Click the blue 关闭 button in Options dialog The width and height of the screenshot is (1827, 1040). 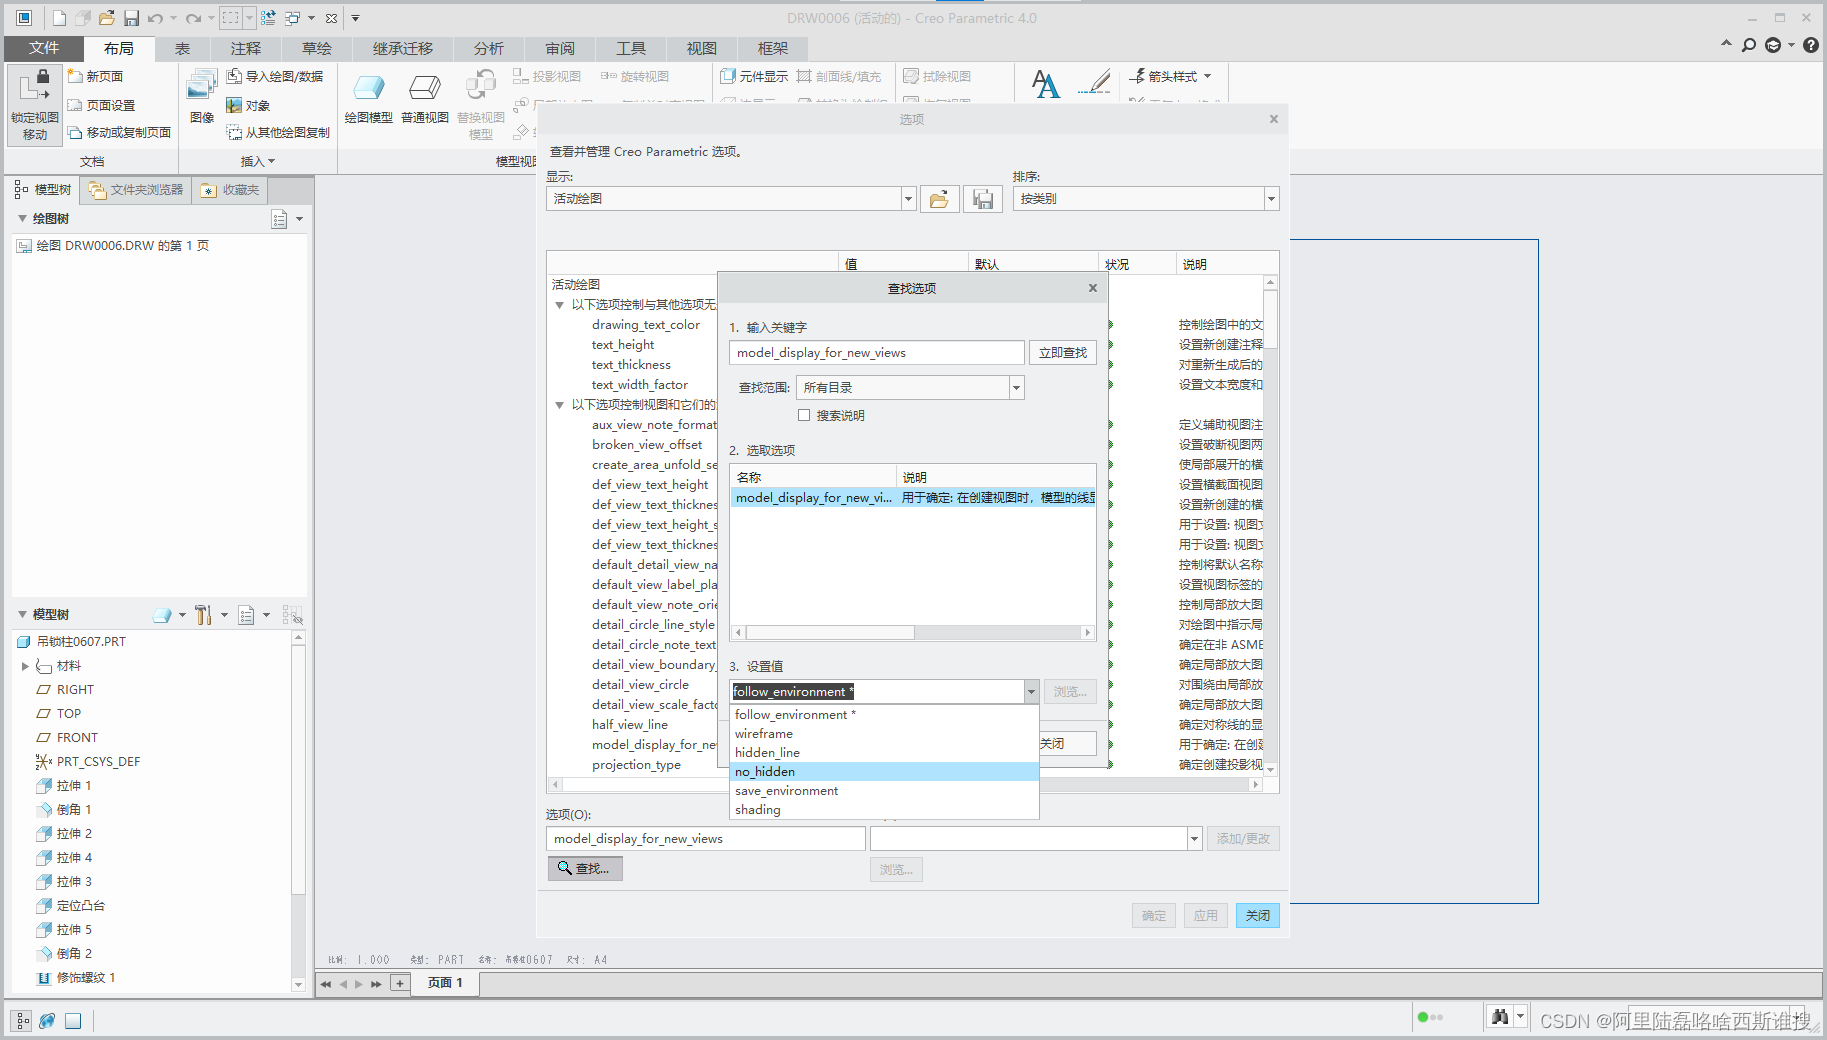click(1258, 915)
